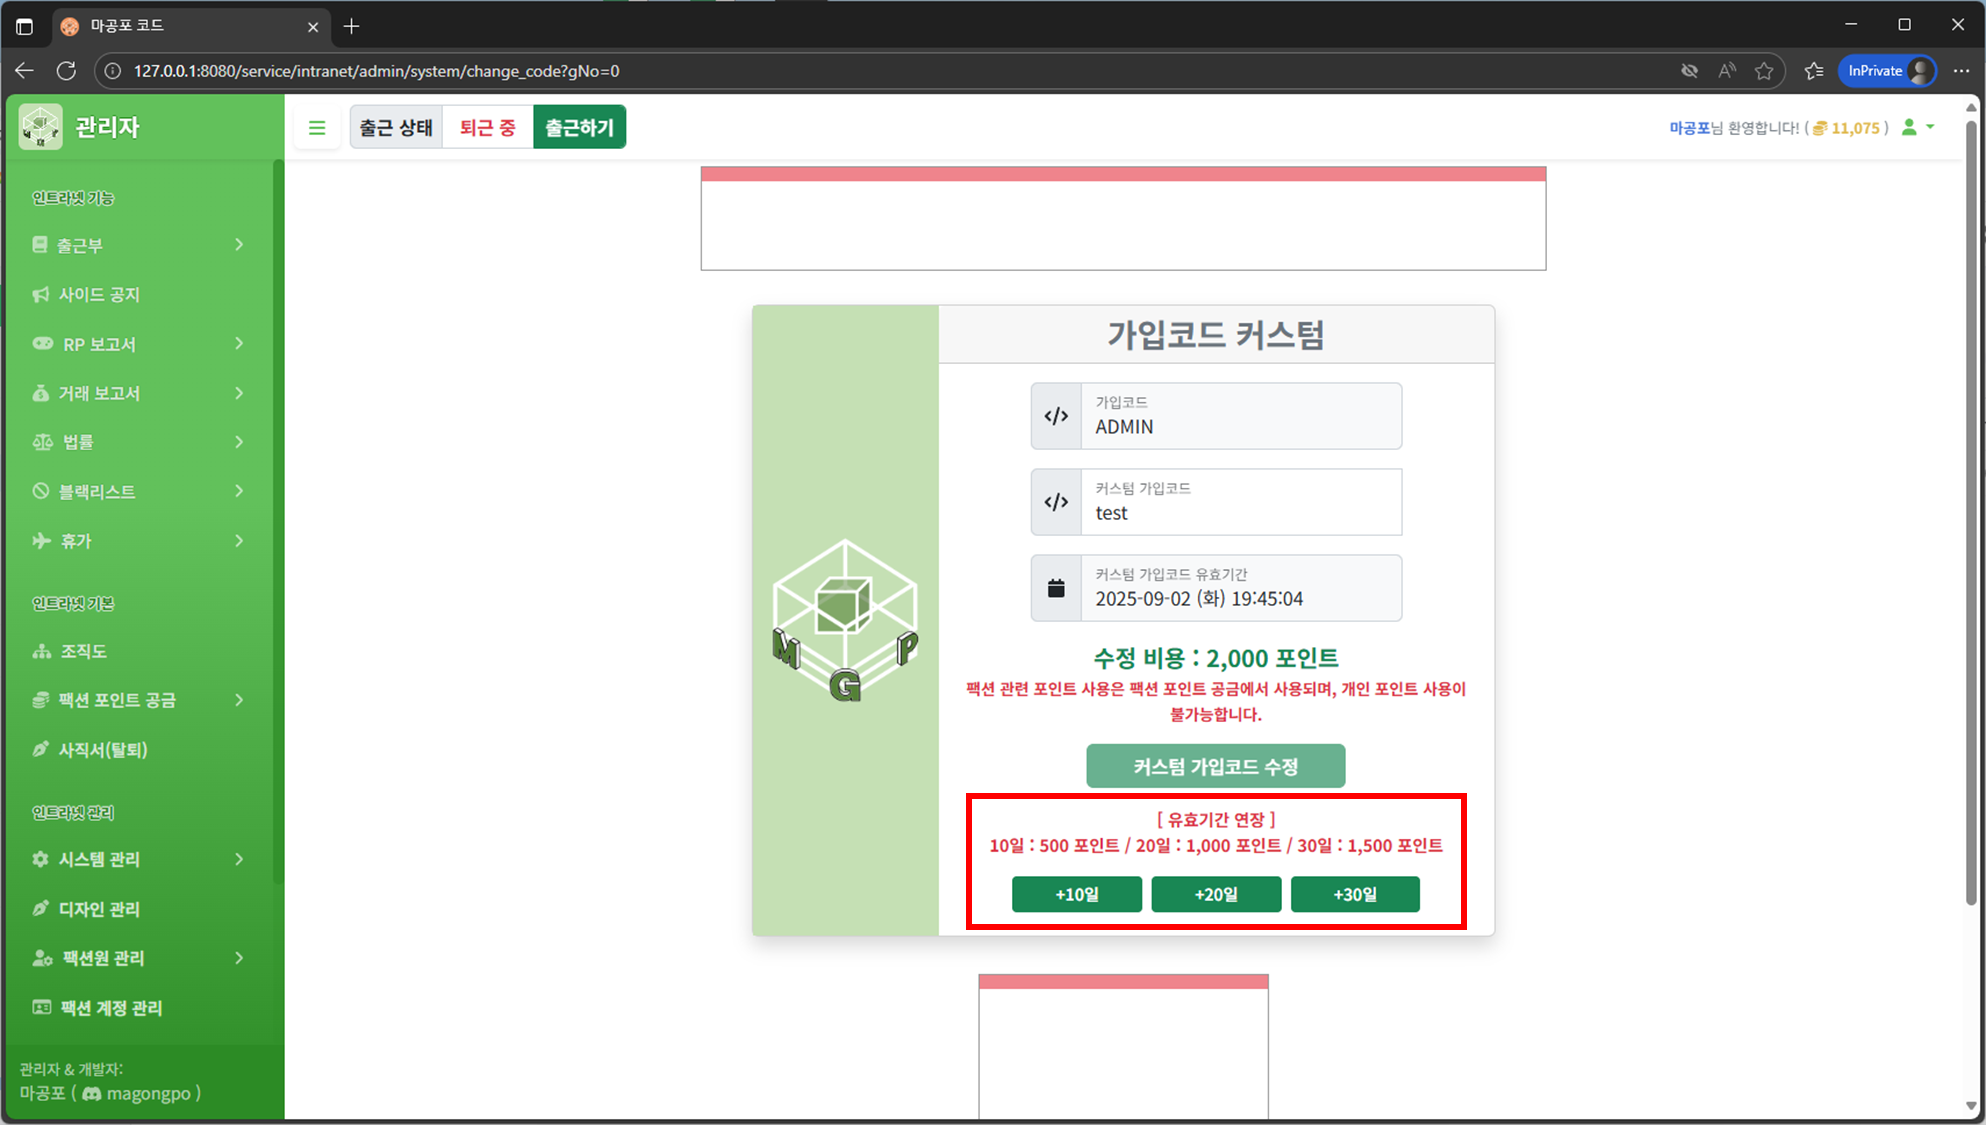Click the code icon beside 커스텀 가입코드

(x=1056, y=502)
